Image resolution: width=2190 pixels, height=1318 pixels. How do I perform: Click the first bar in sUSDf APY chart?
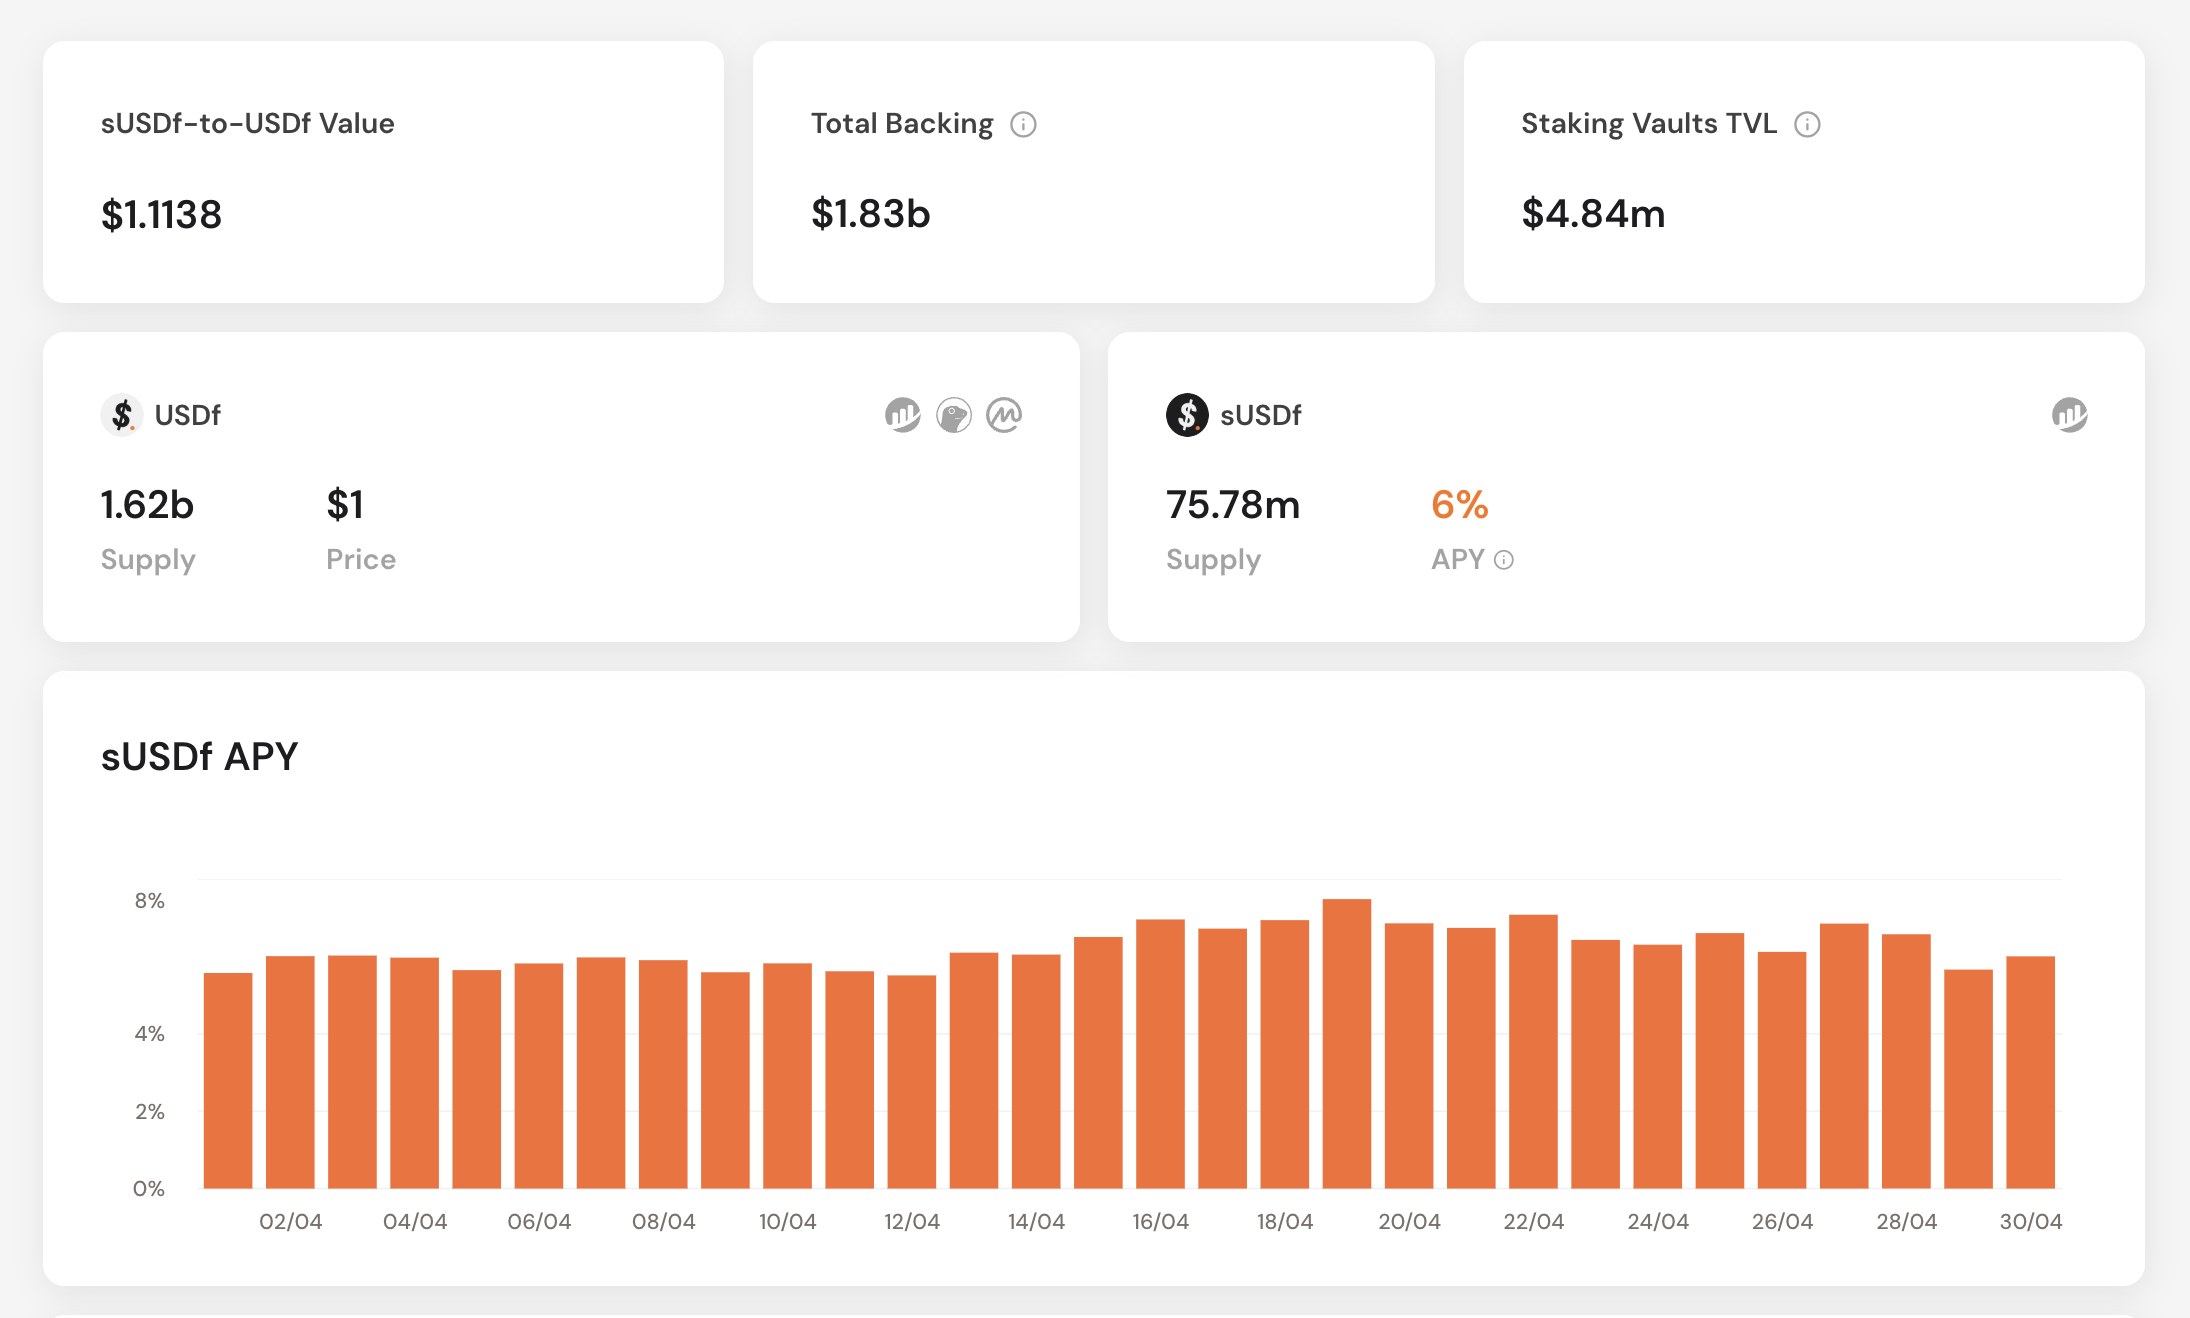pos(228,1080)
